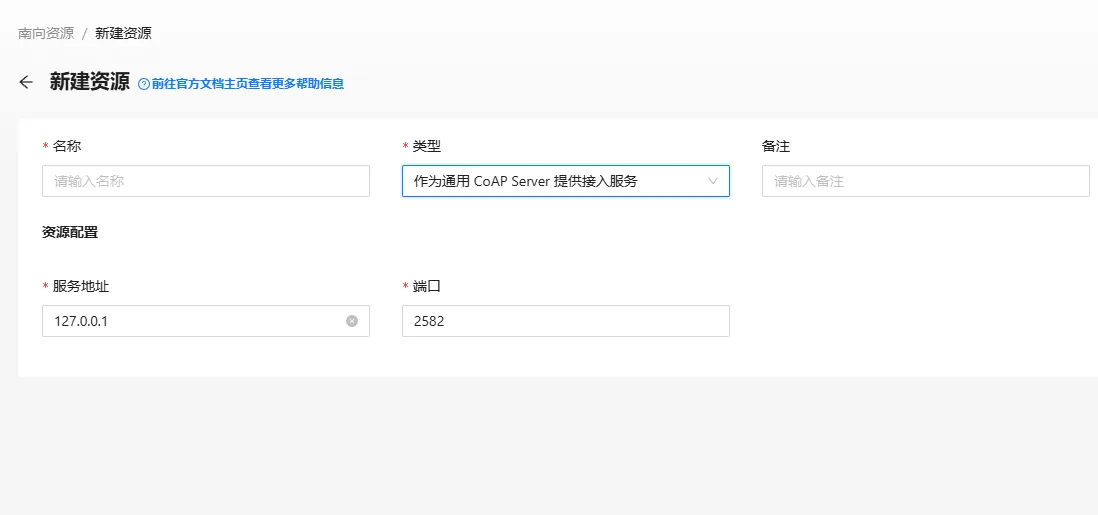Go to 南向资源 breadcrumb
1098x515 pixels.
point(46,33)
